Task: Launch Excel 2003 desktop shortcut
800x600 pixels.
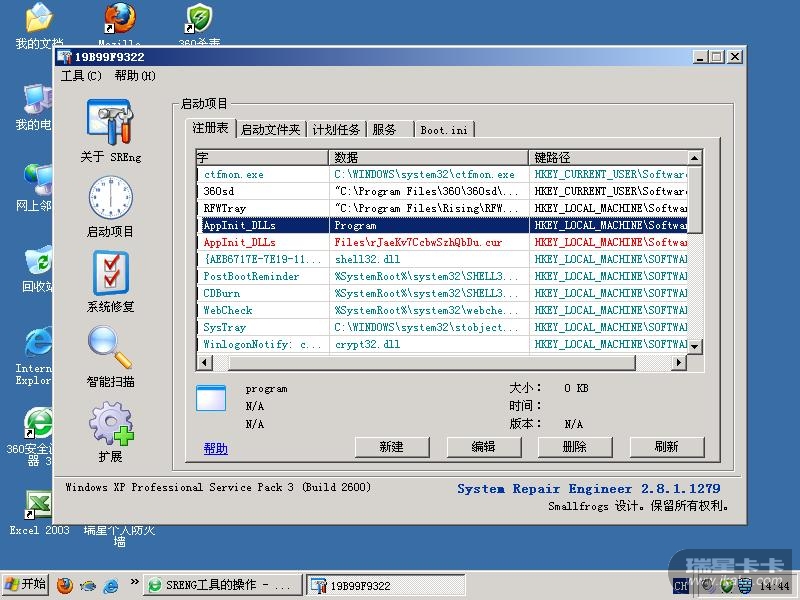Action: pyautogui.click(x=39, y=513)
